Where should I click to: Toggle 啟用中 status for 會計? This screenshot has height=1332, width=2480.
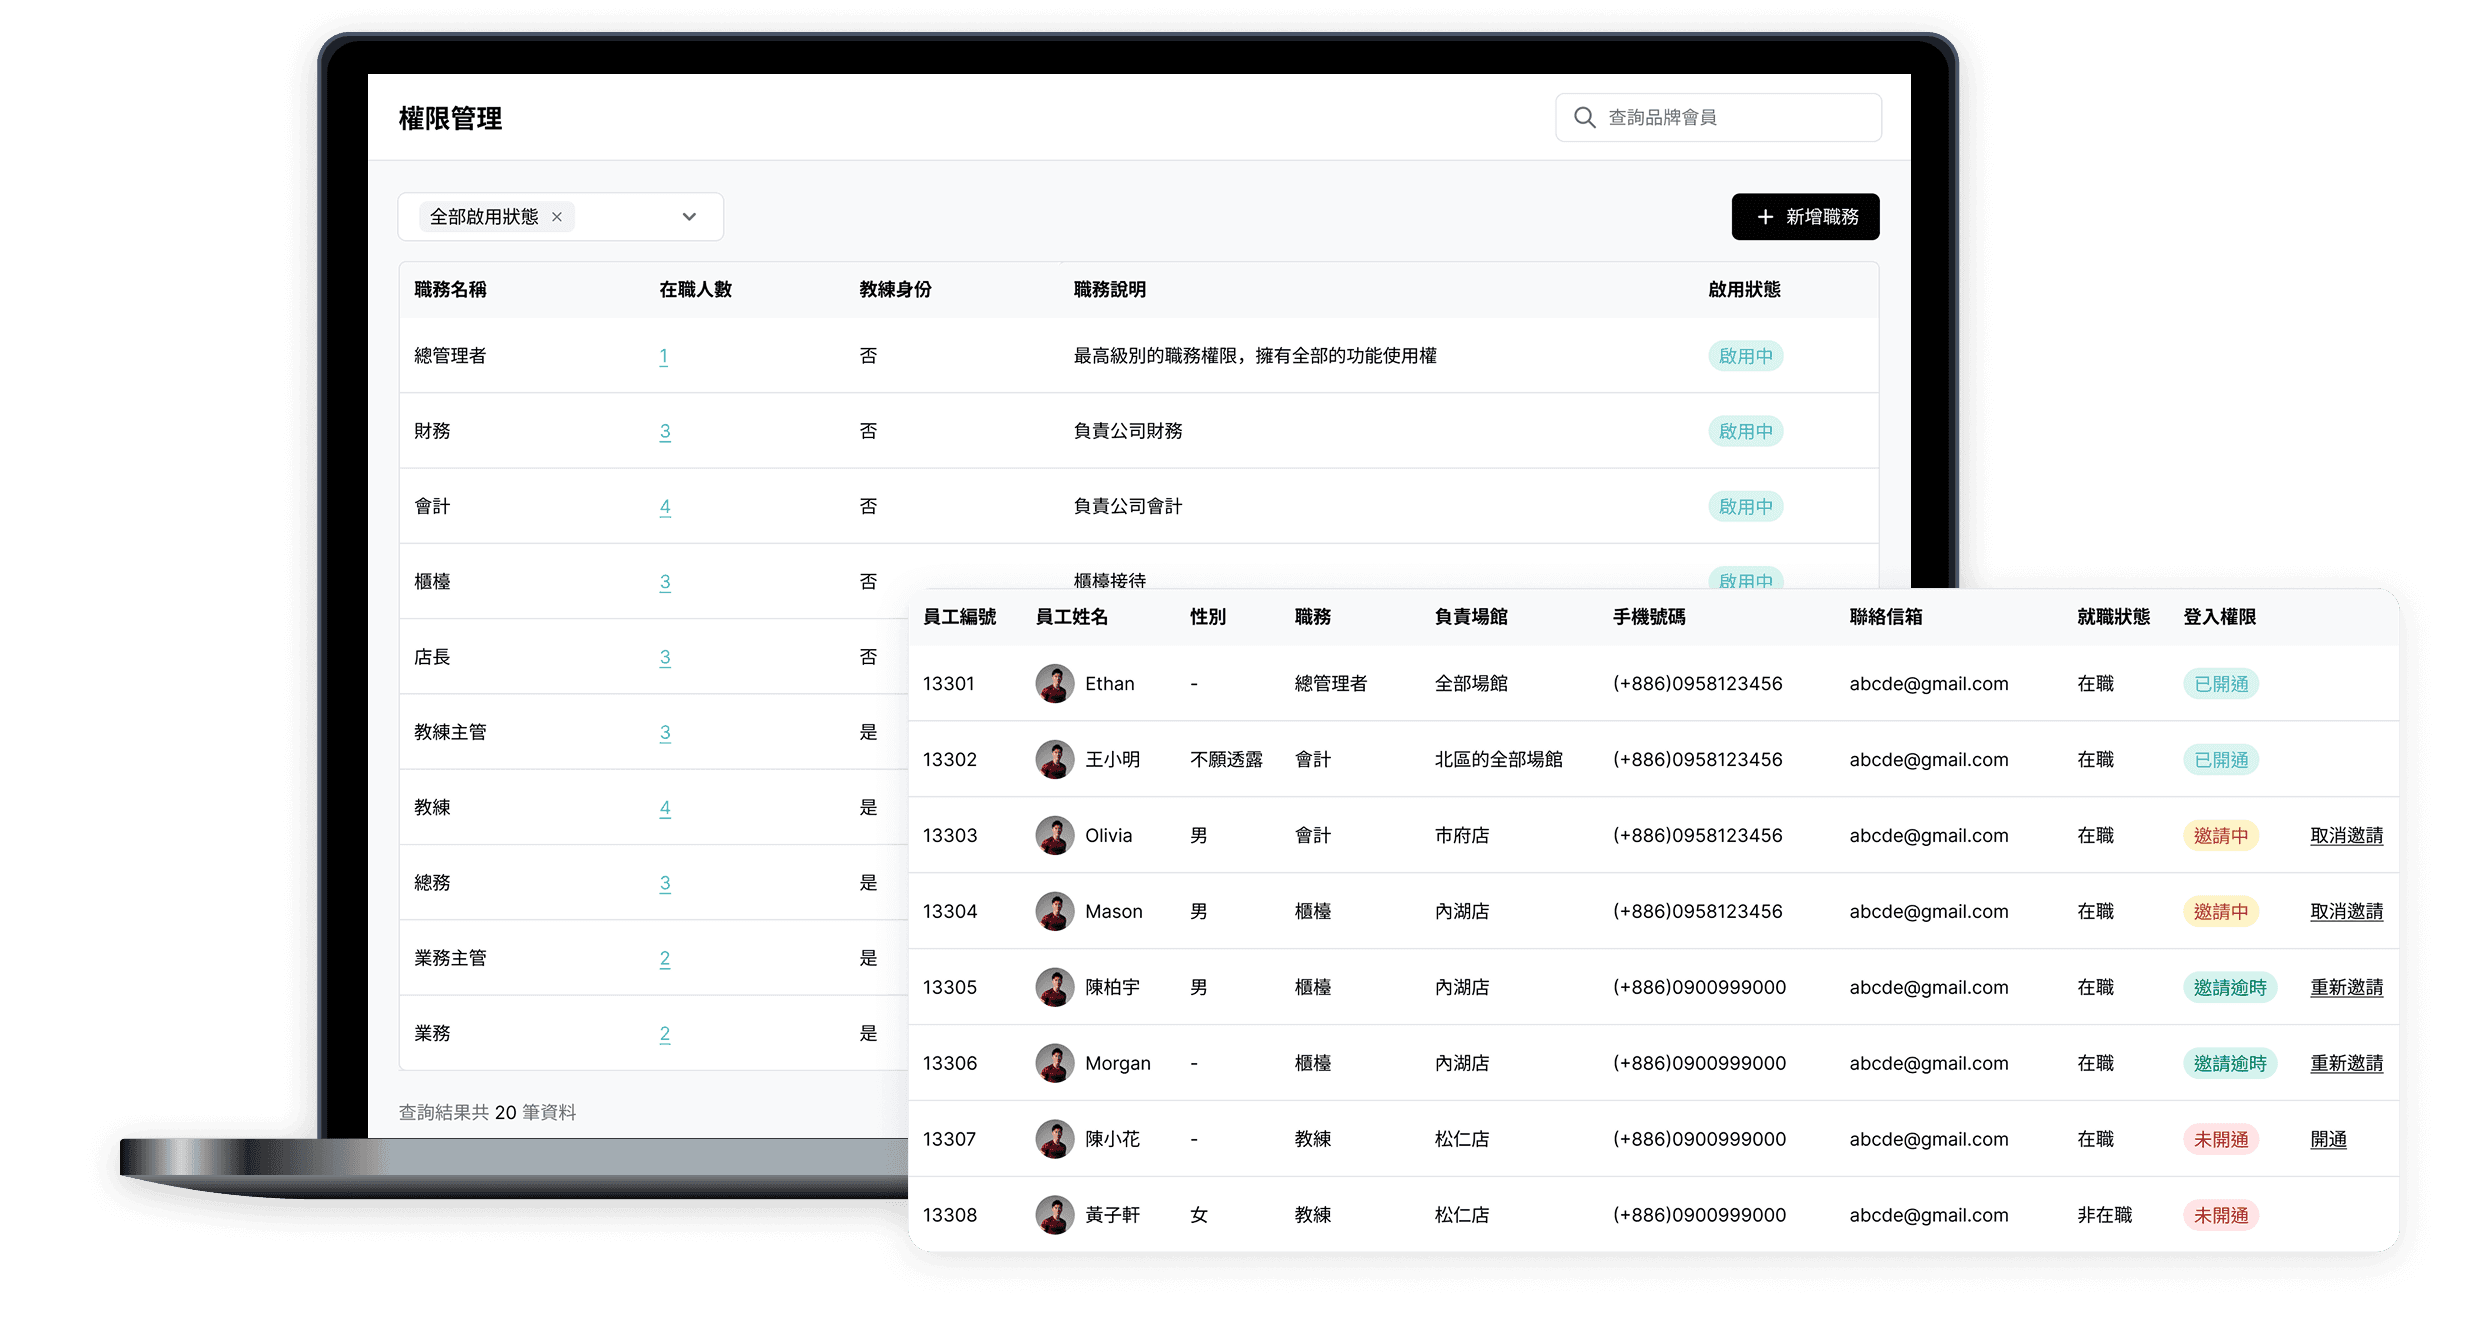pos(1745,506)
